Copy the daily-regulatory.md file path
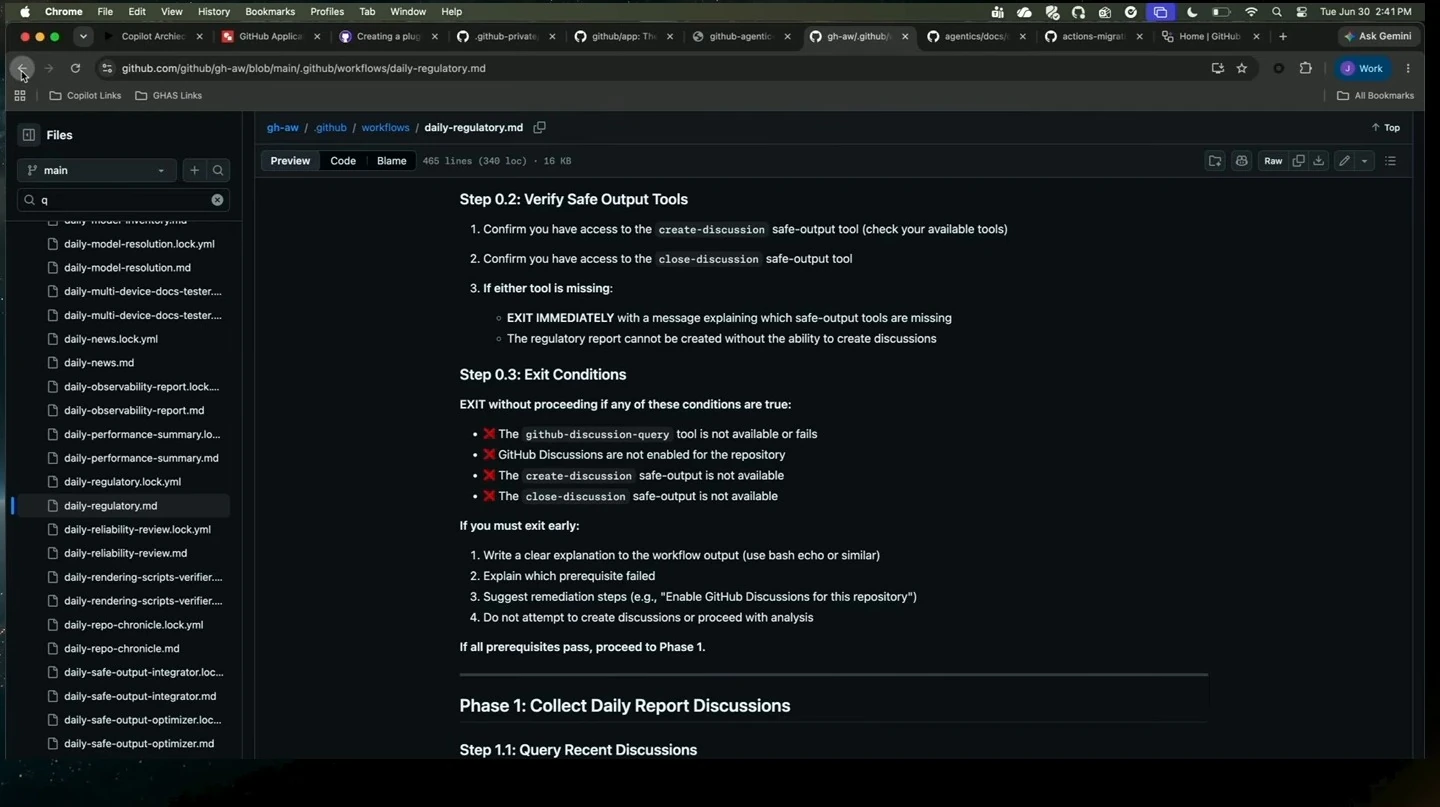The image size is (1440, 807). pos(539,128)
